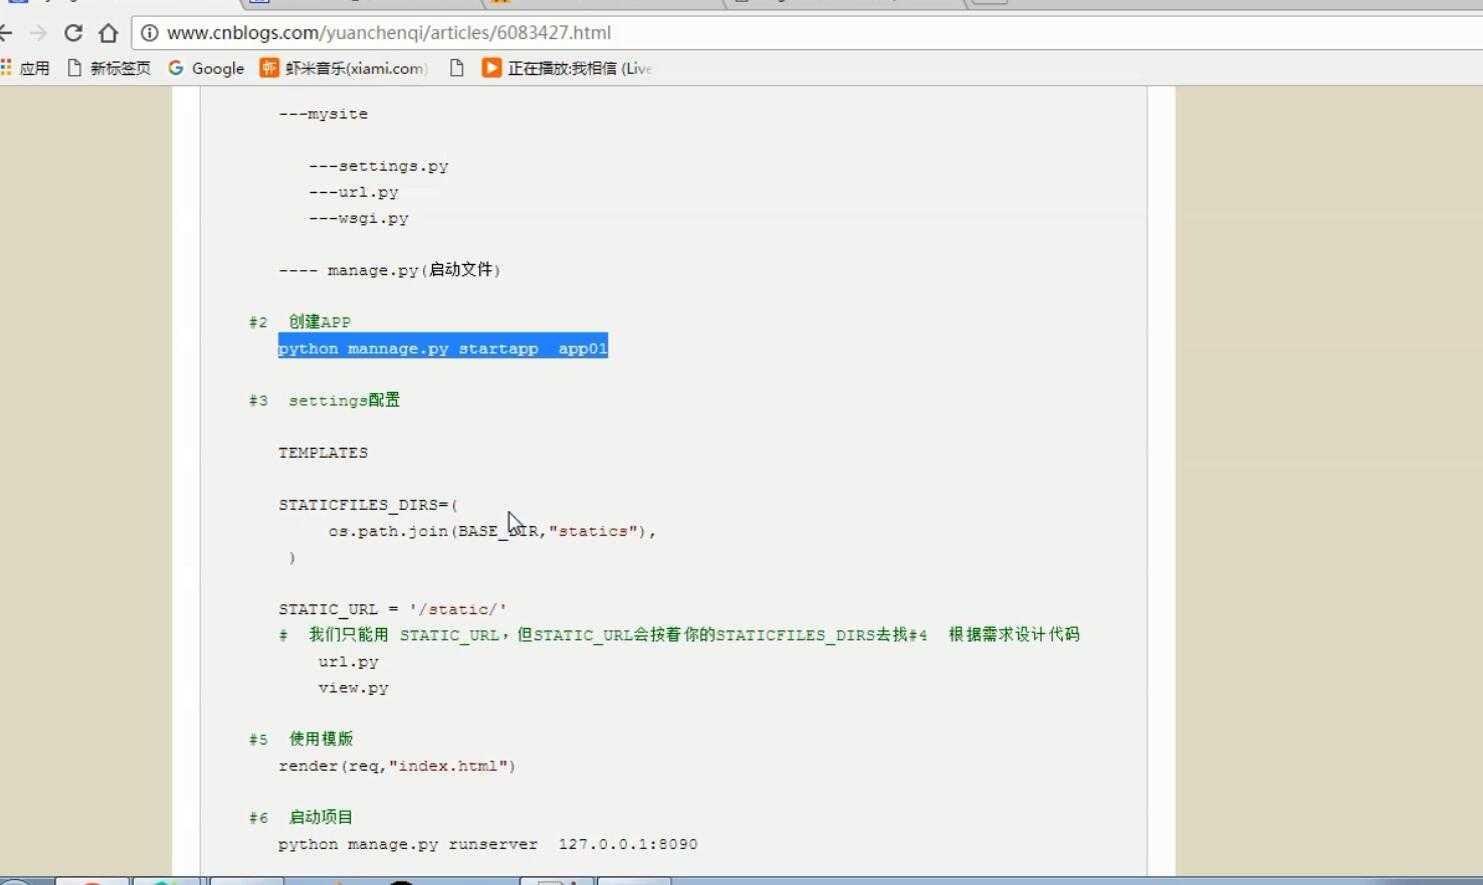Click the #3 settings配置 heading
Viewport: 1483px width, 885px height.
coord(324,400)
